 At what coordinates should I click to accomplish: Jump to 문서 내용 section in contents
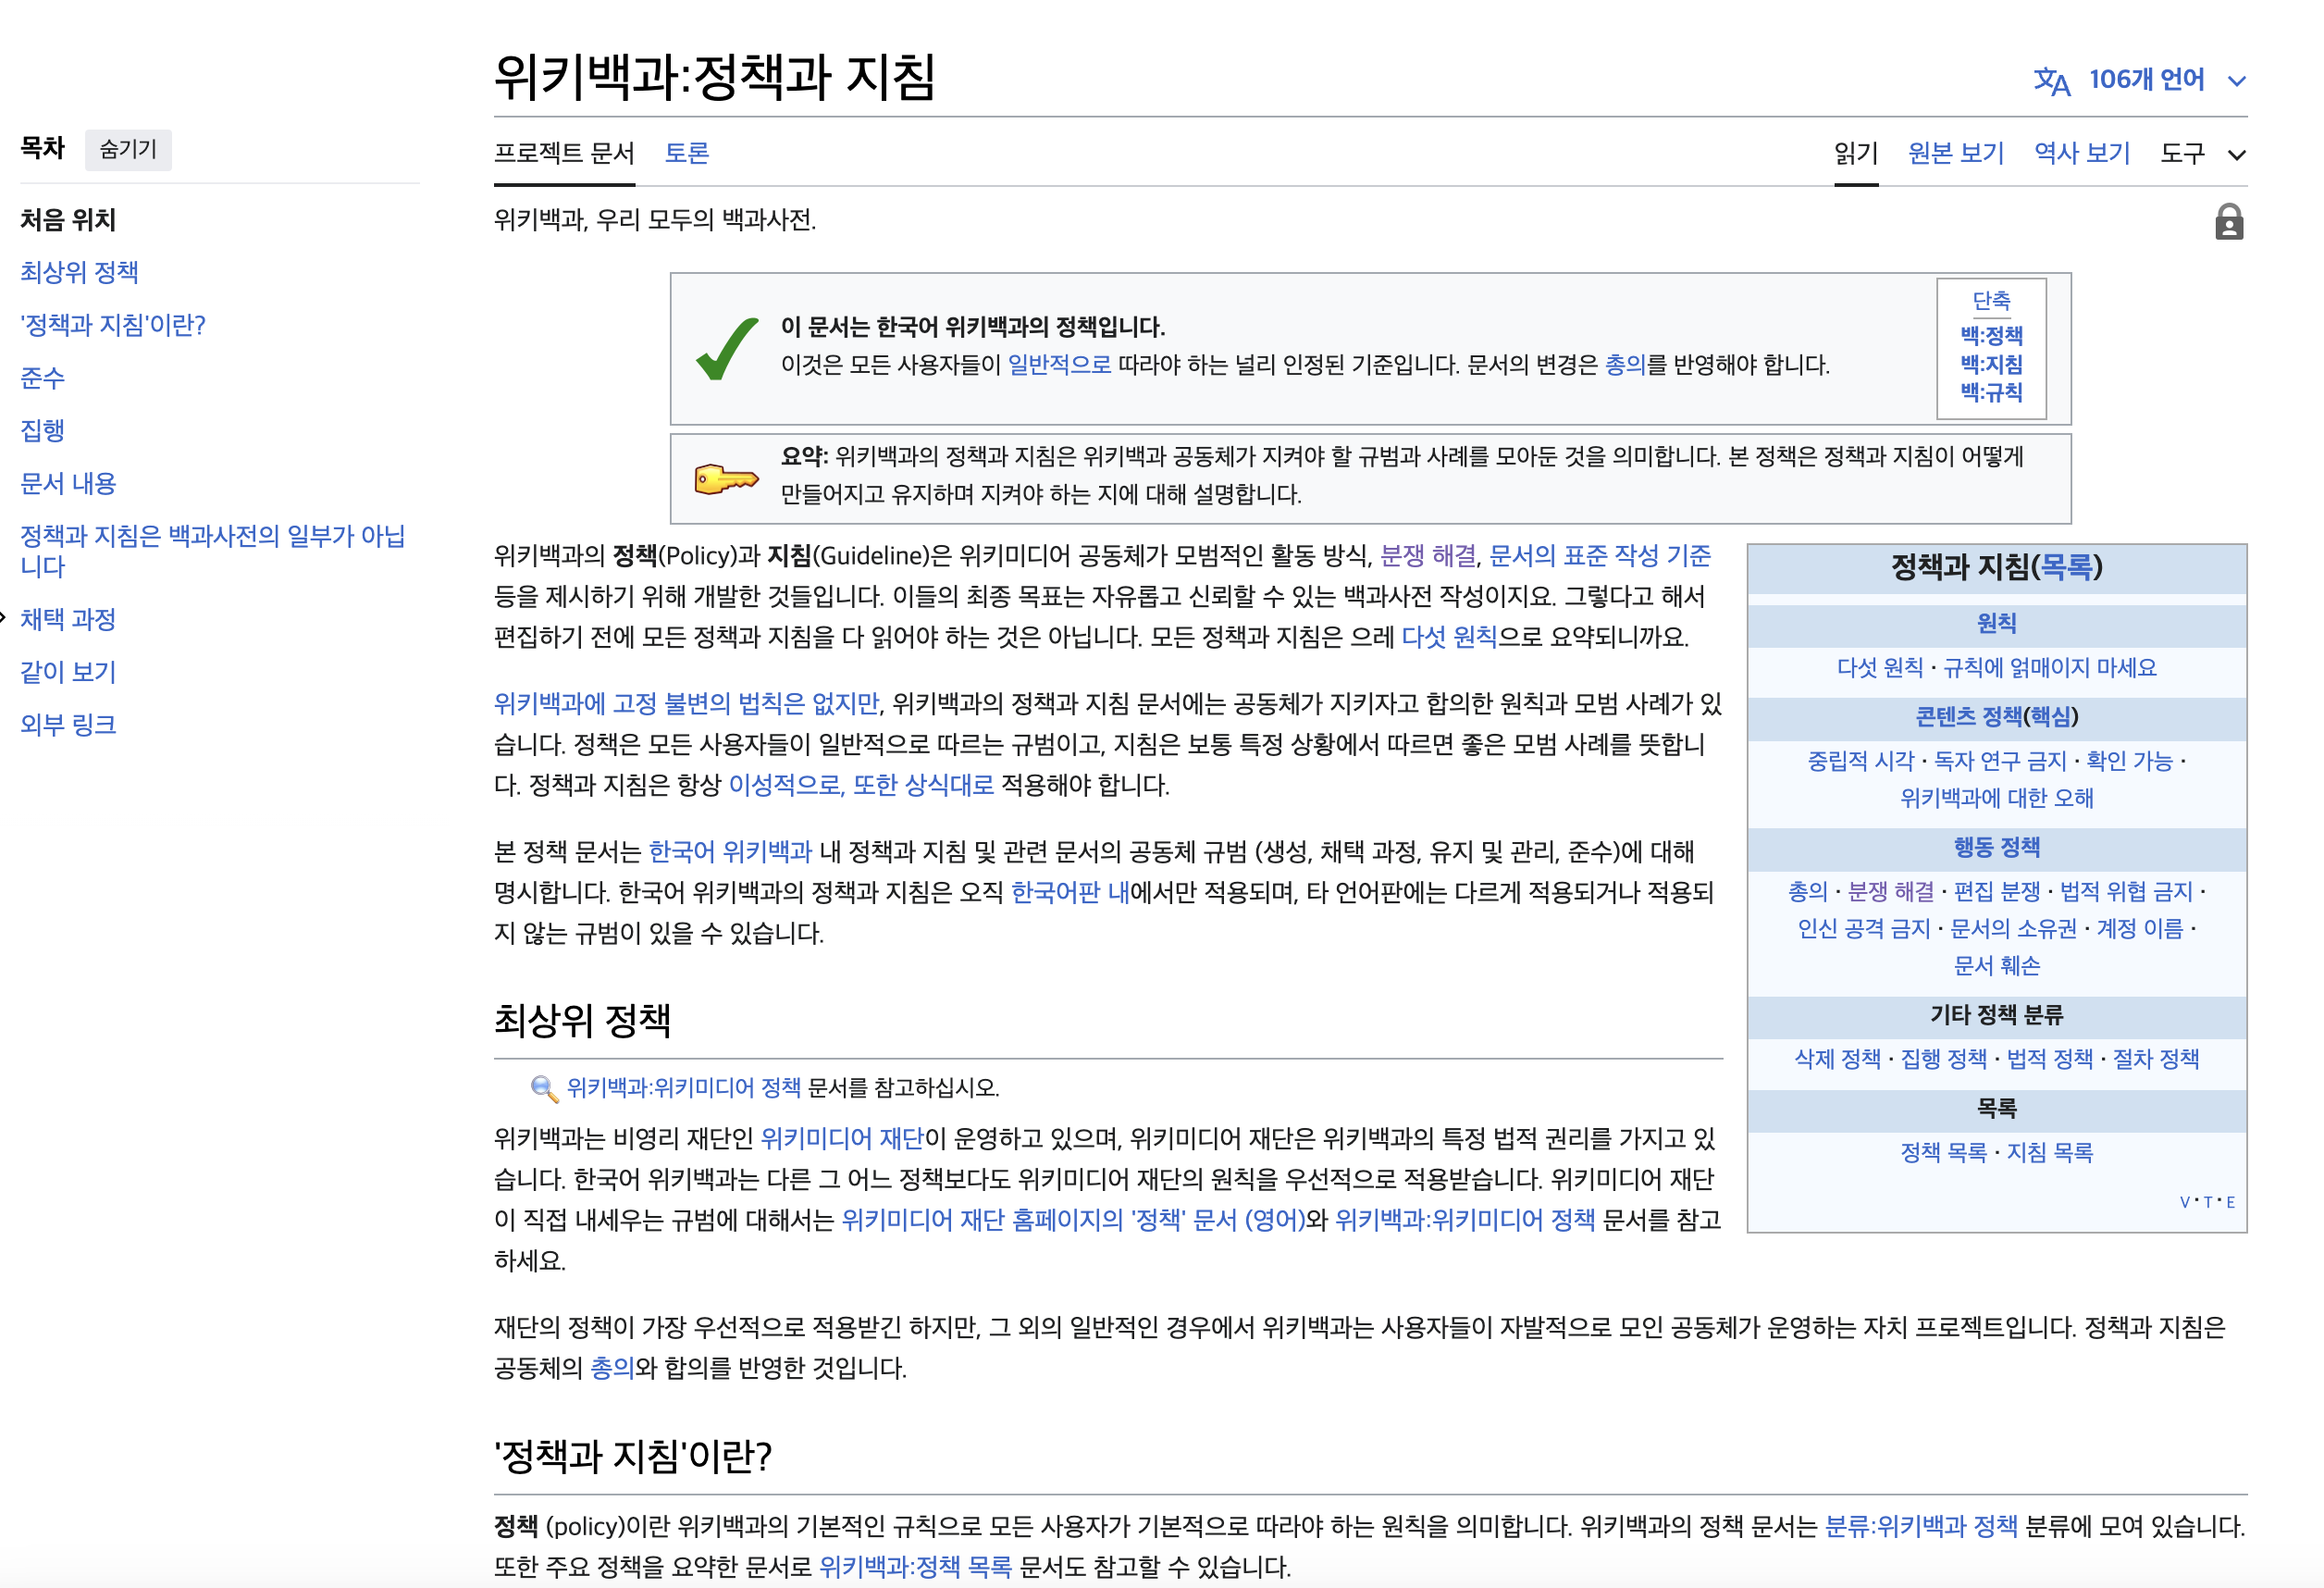point(68,483)
